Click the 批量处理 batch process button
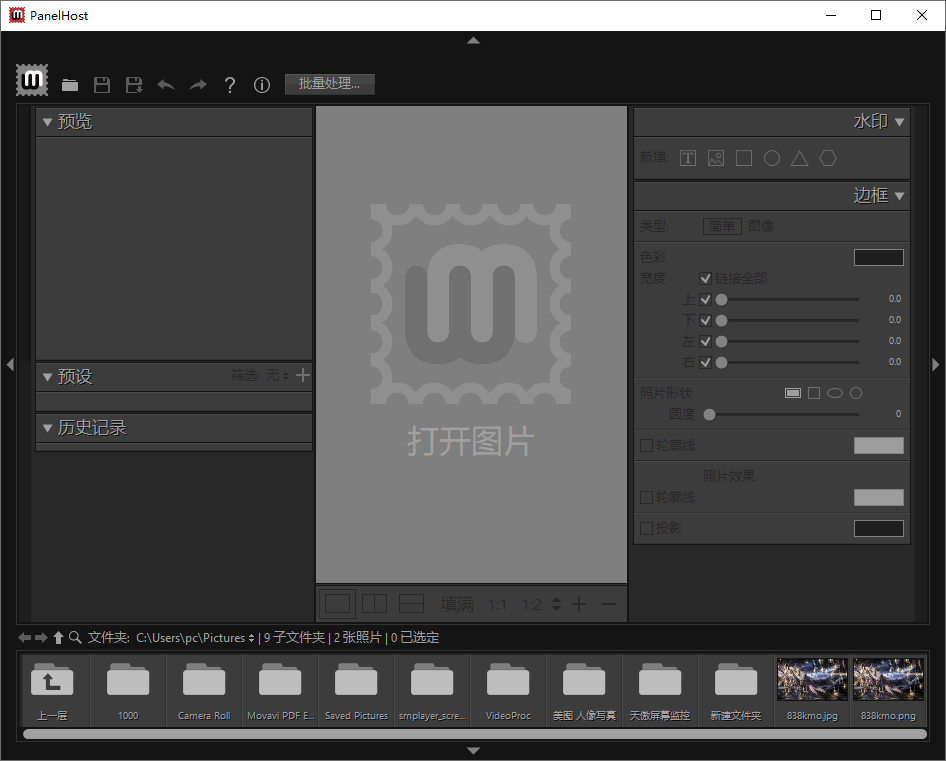This screenshot has width=946, height=761. [329, 84]
